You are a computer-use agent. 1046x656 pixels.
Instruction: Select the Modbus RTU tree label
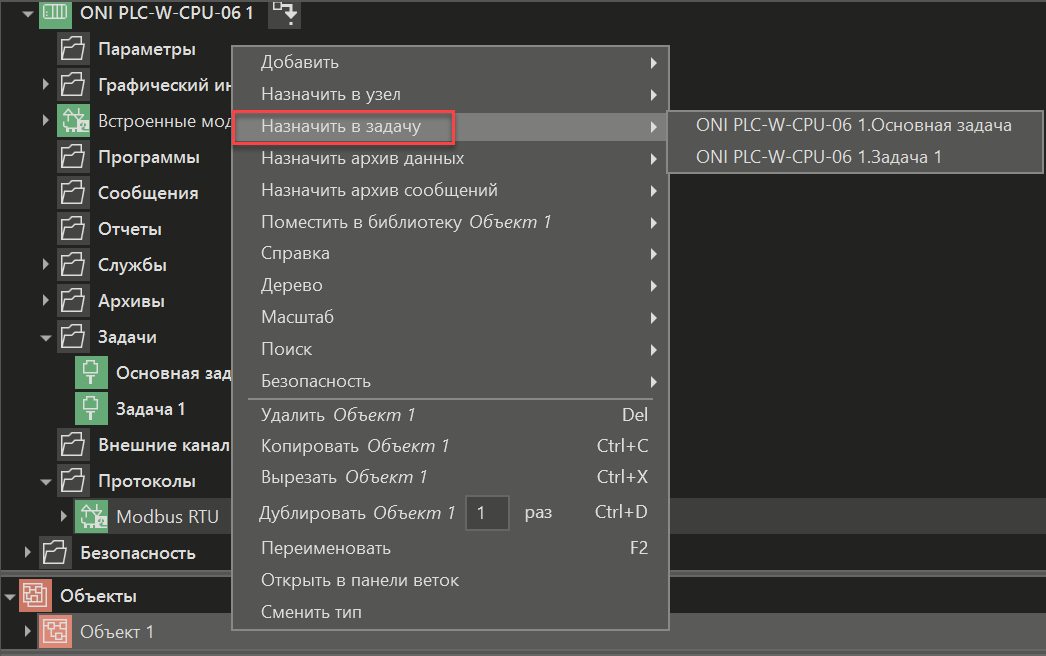point(167,517)
